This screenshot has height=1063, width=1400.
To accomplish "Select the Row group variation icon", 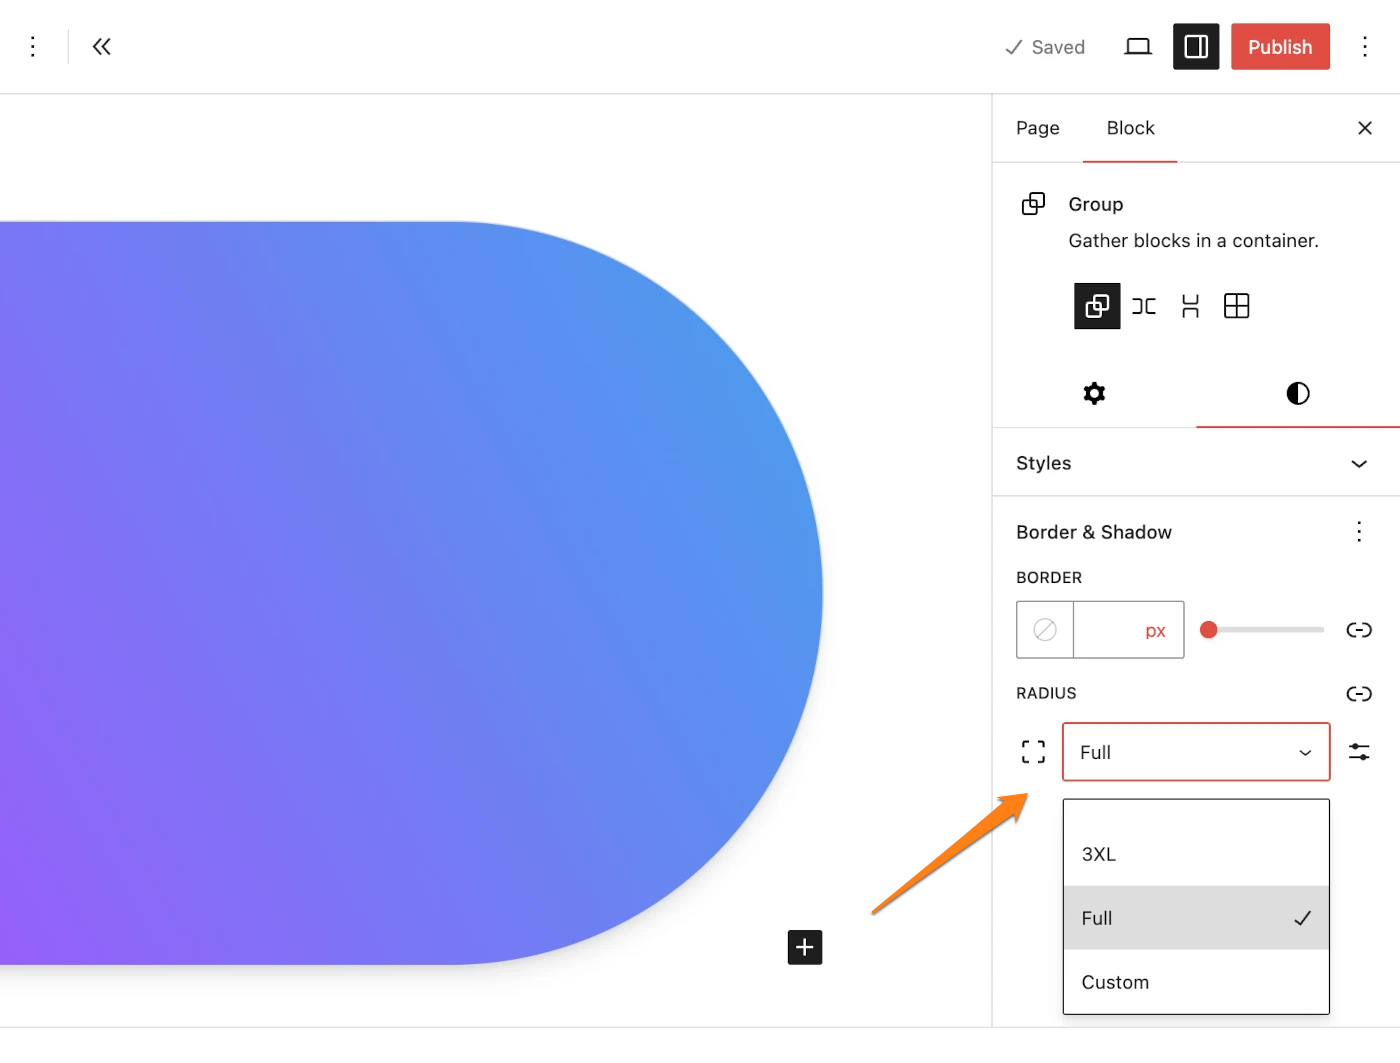I will [x=1143, y=306].
